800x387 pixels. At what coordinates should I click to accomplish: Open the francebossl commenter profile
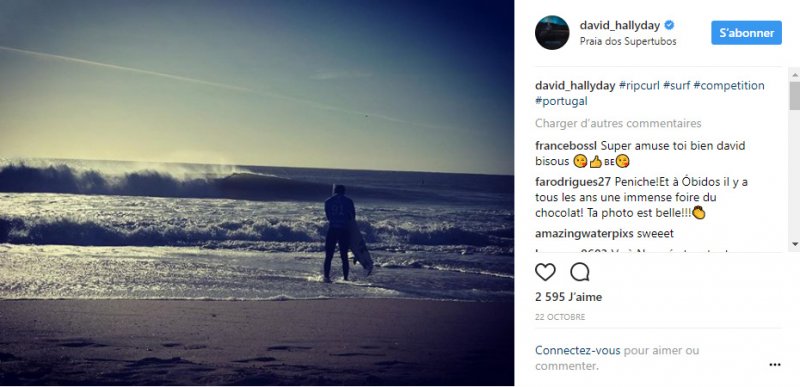566,146
